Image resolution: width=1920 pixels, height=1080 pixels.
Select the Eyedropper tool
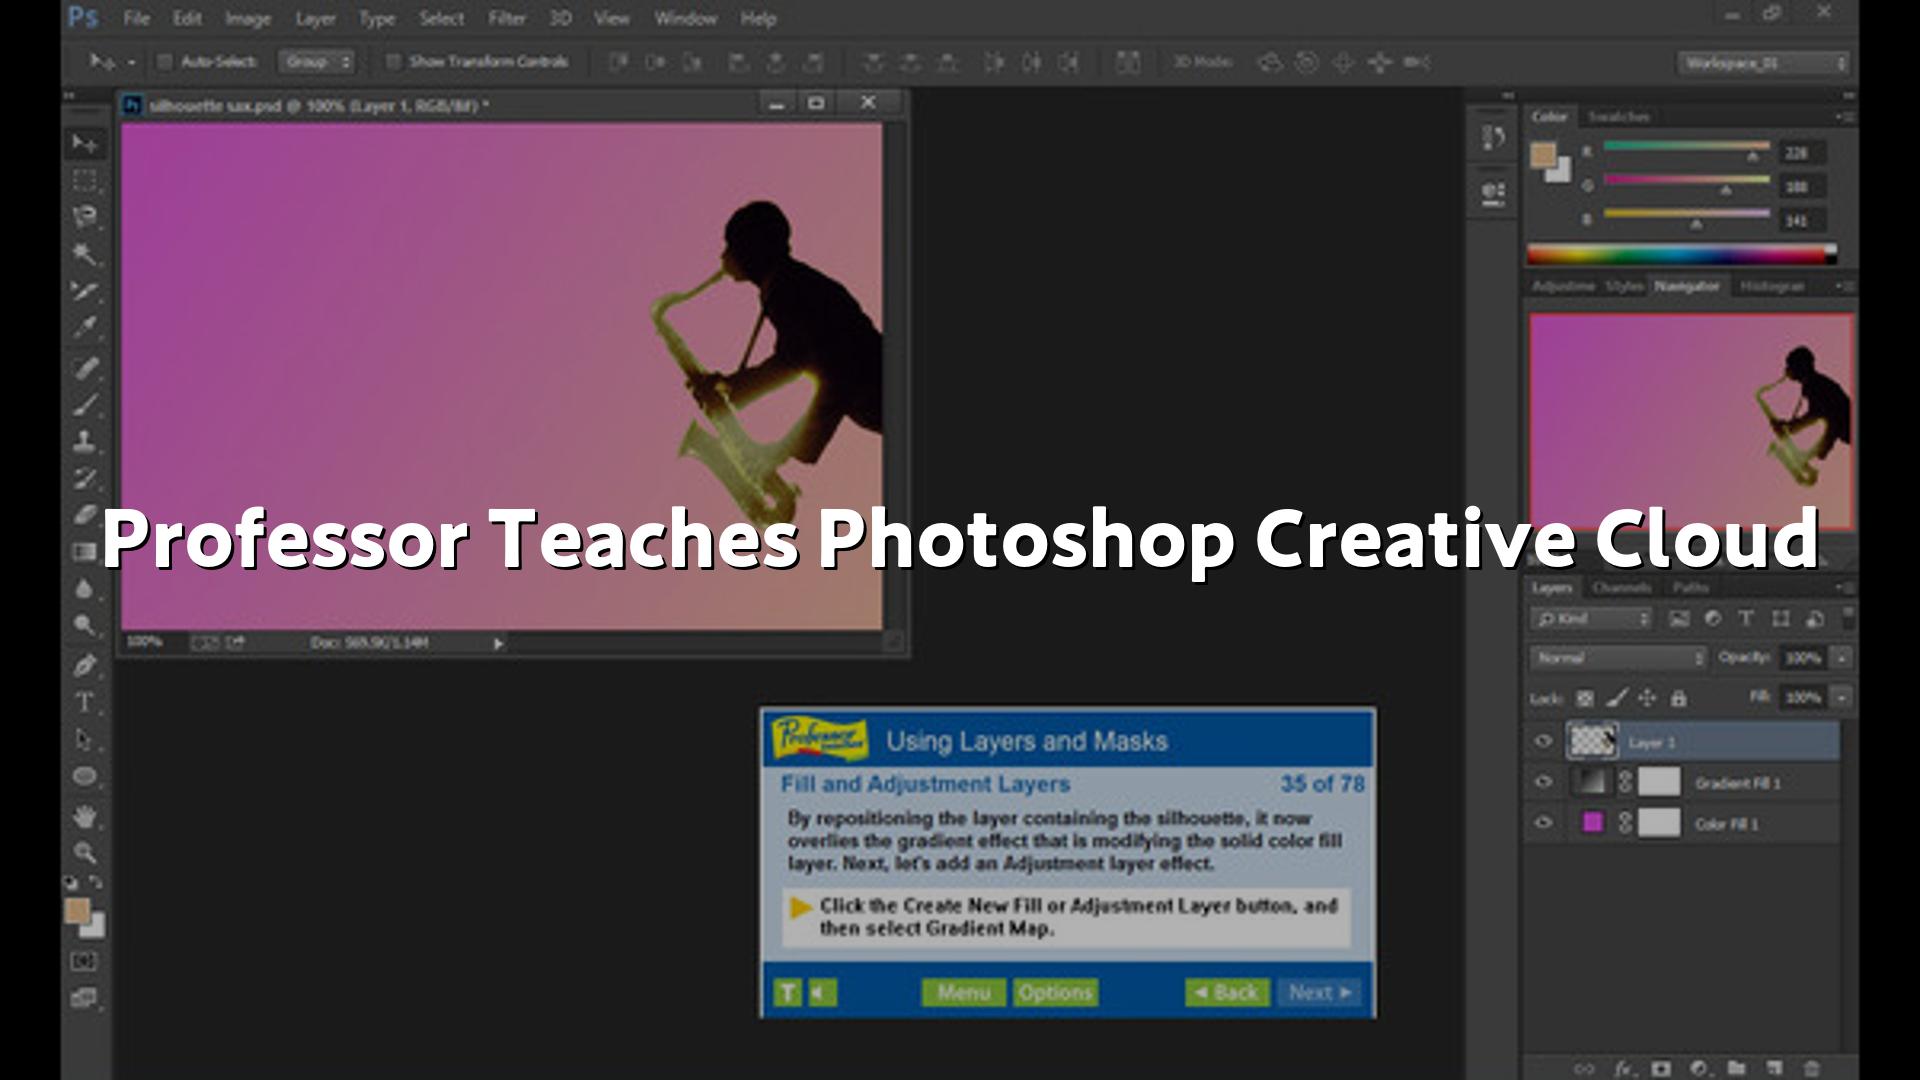pos(85,328)
